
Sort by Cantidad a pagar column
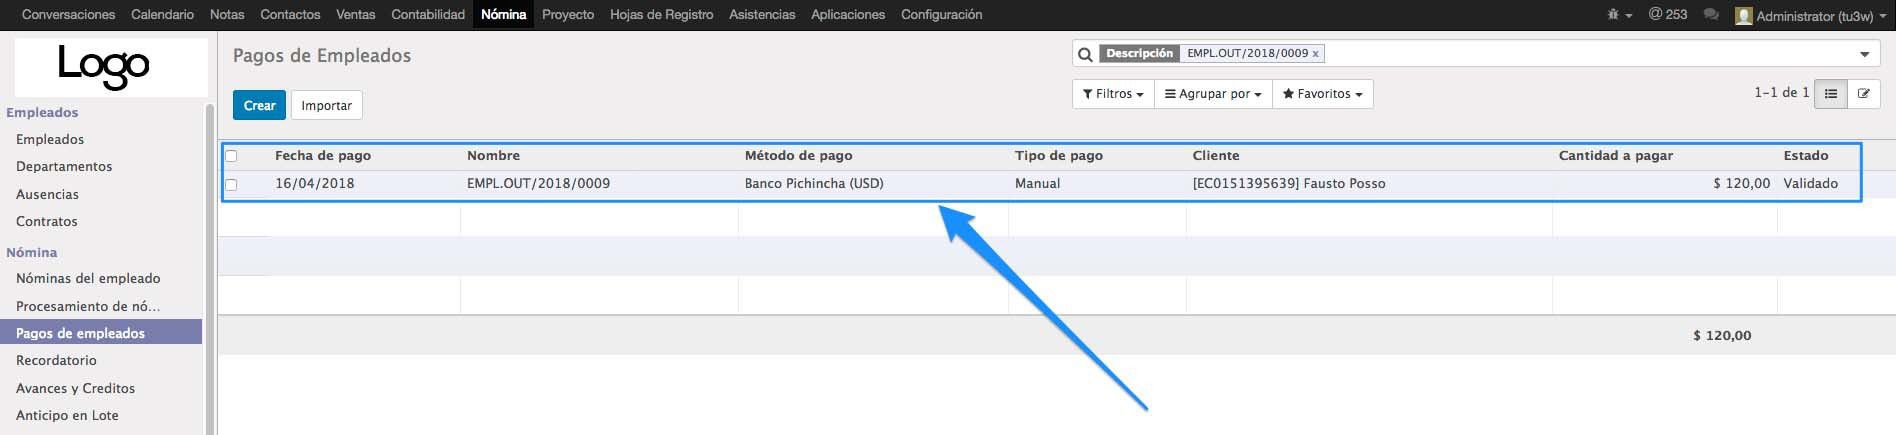(1615, 156)
